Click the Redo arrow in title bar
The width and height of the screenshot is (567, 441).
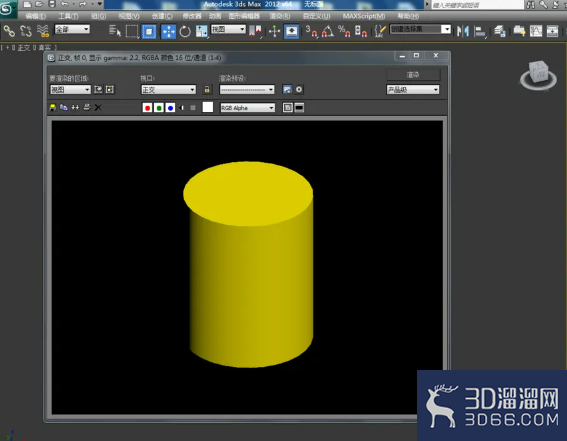[83, 4]
